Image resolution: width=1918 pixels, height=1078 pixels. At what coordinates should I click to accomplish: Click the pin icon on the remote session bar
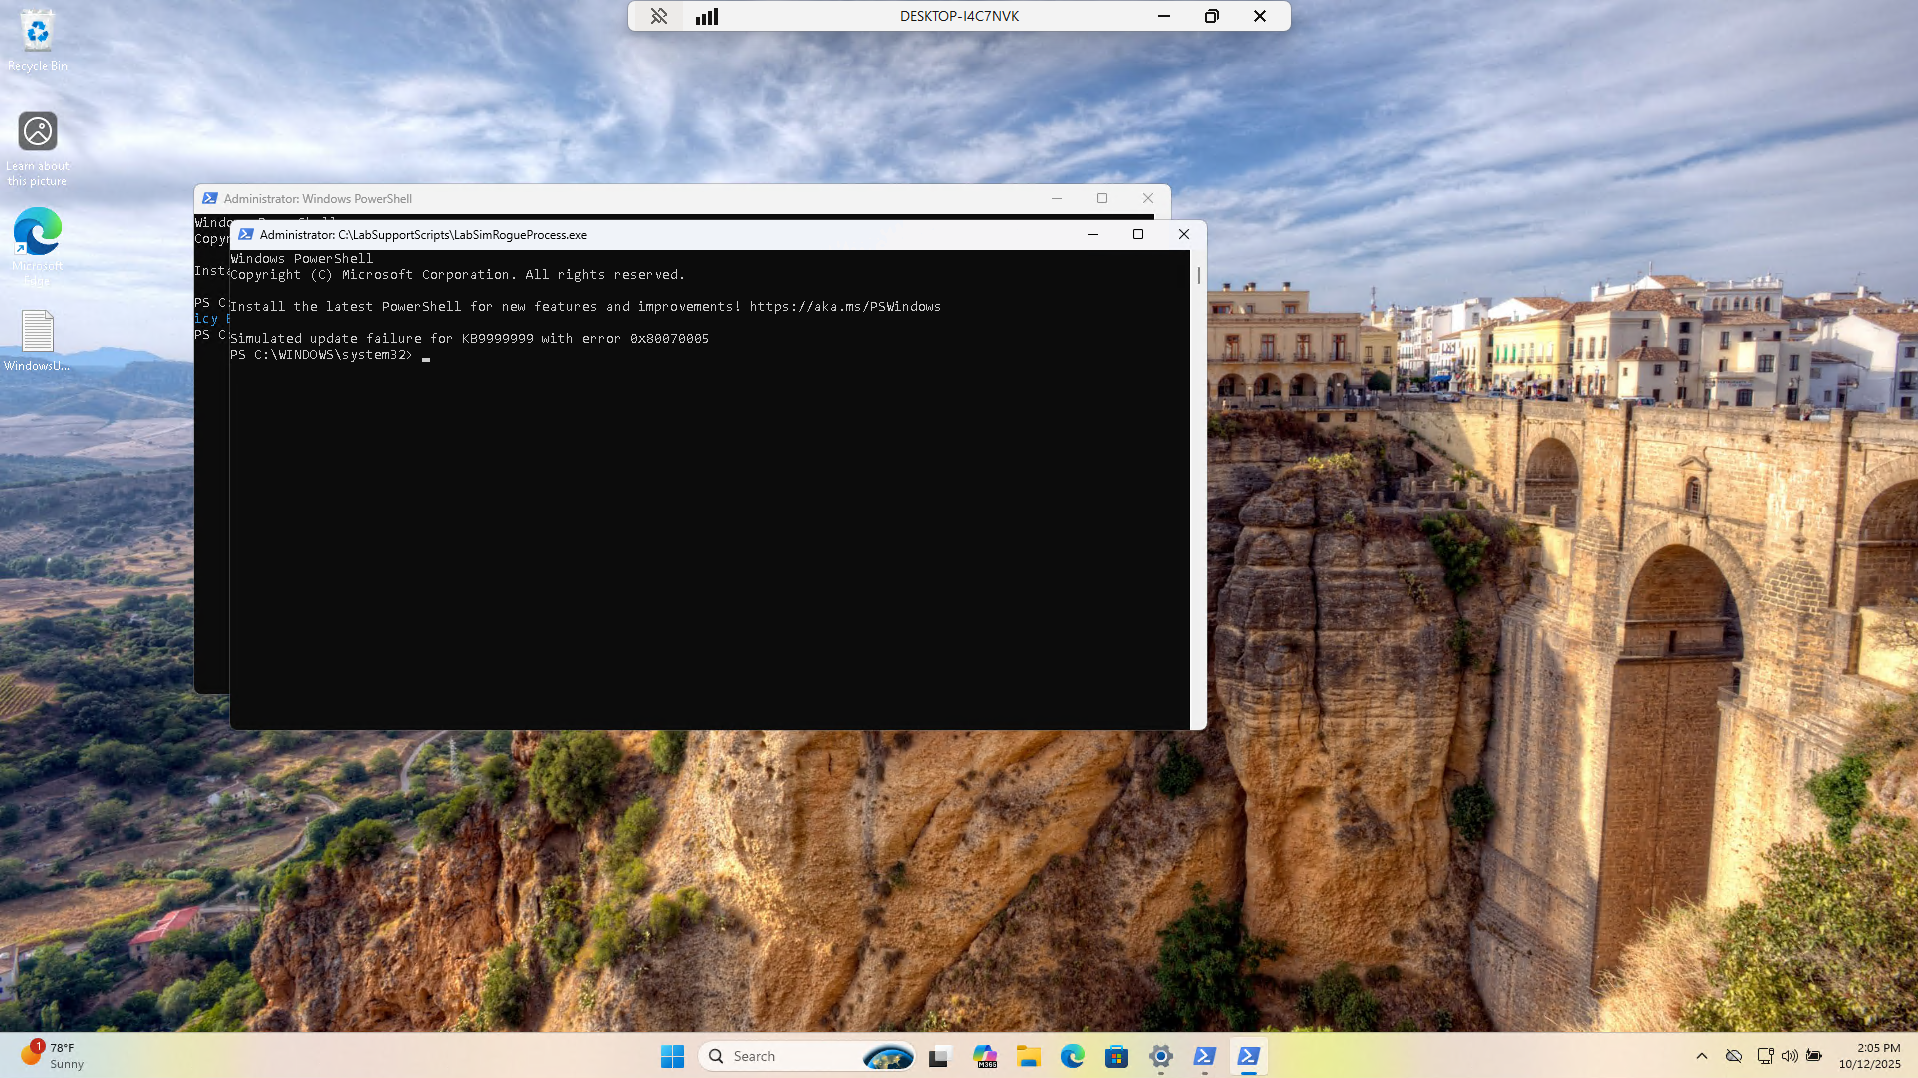tap(658, 16)
